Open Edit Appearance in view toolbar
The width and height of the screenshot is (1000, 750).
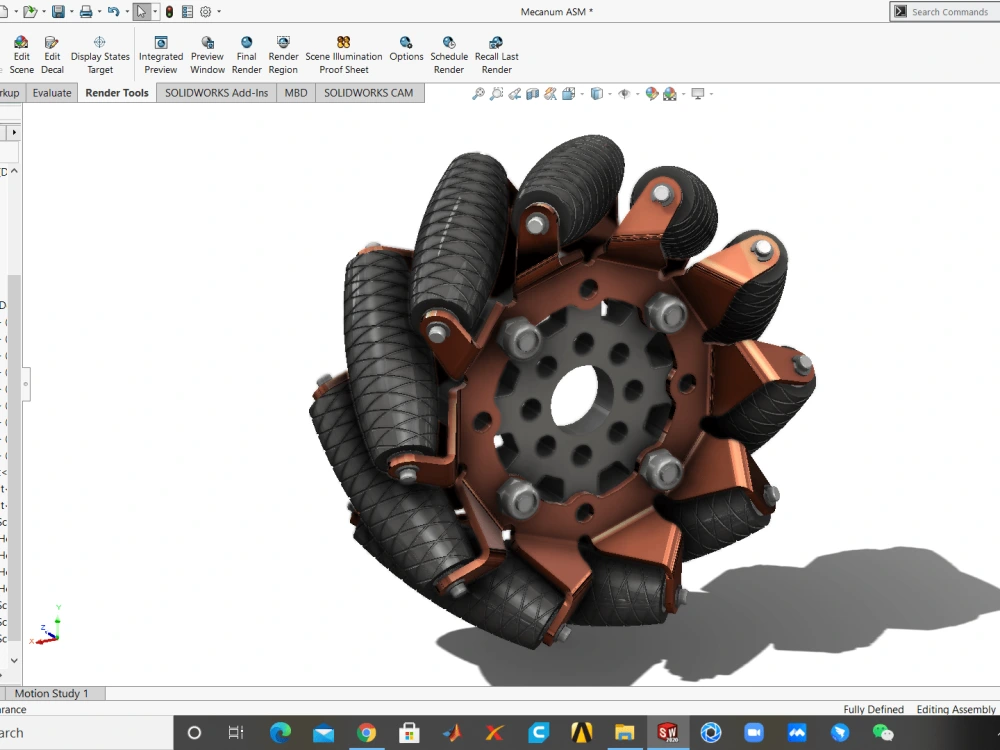click(x=652, y=94)
